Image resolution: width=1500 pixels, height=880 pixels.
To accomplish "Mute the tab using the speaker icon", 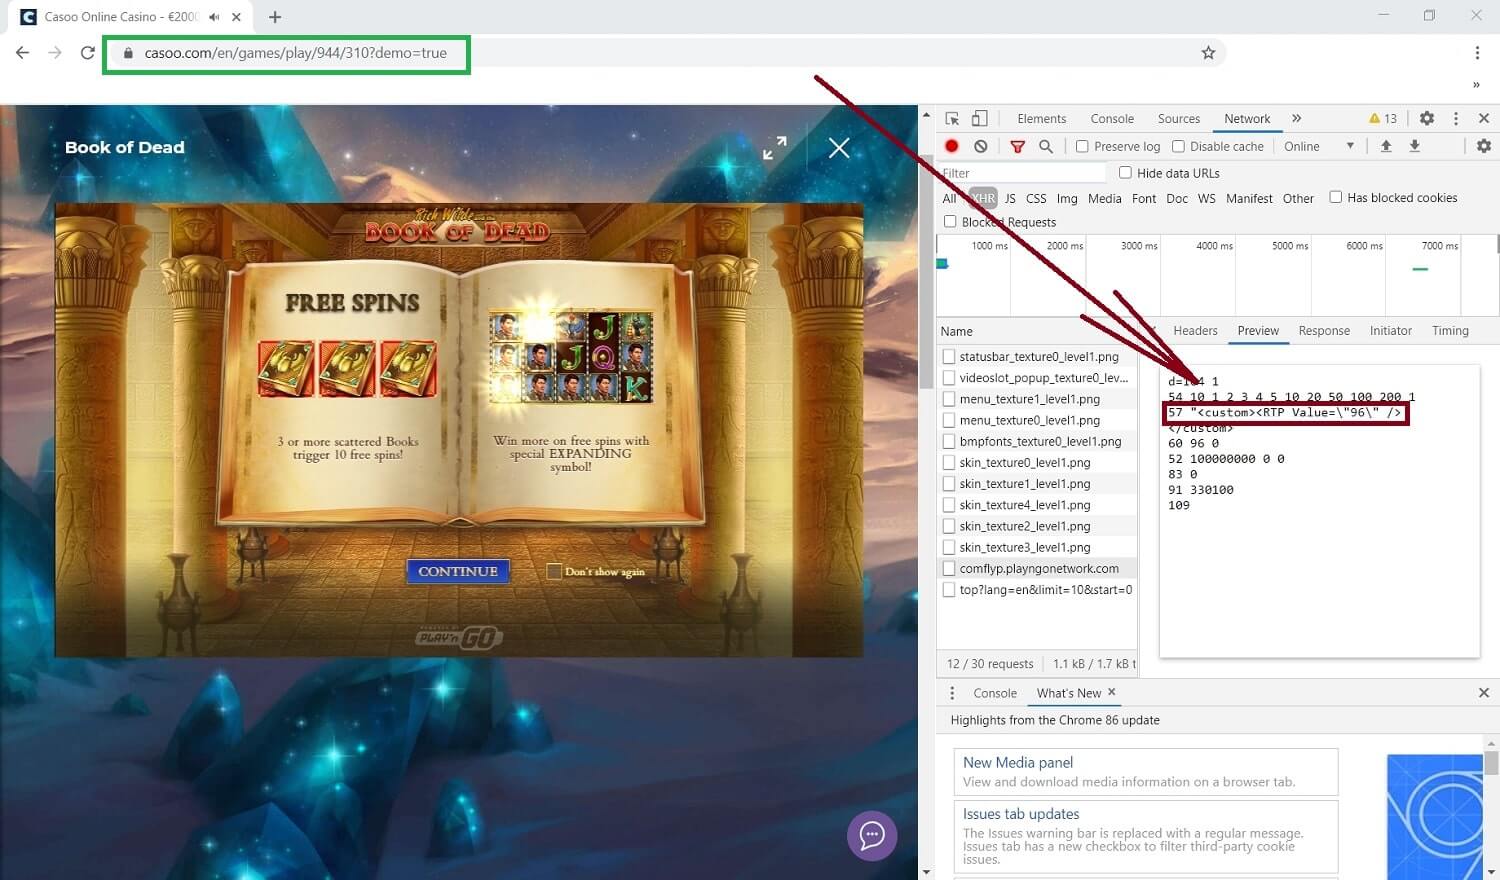I will (x=214, y=17).
